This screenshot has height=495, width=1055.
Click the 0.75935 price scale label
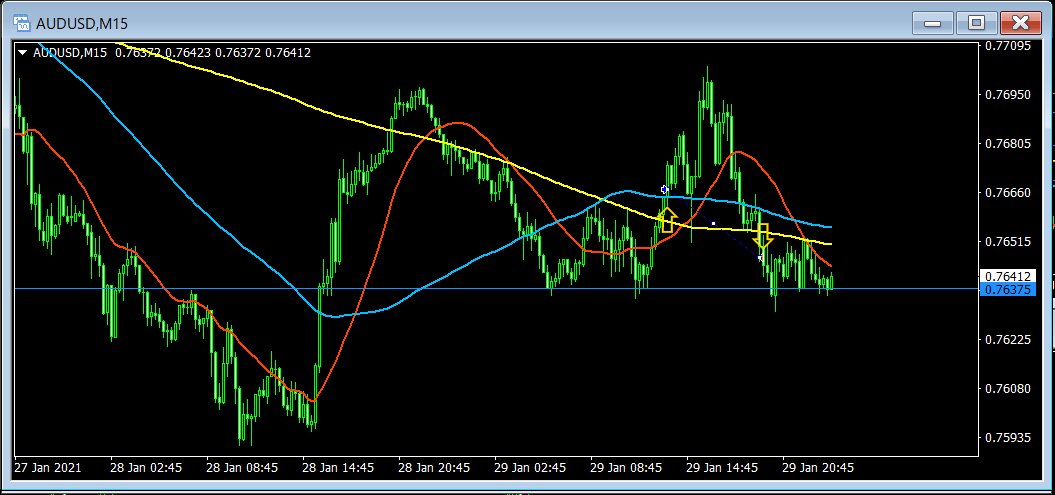(x=1007, y=438)
